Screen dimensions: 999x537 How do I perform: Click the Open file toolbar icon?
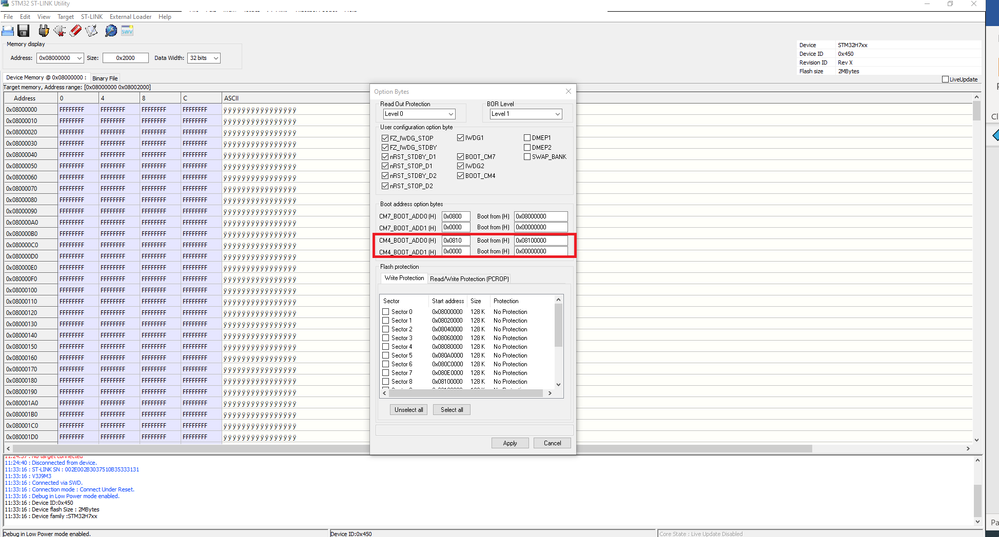point(8,31)
